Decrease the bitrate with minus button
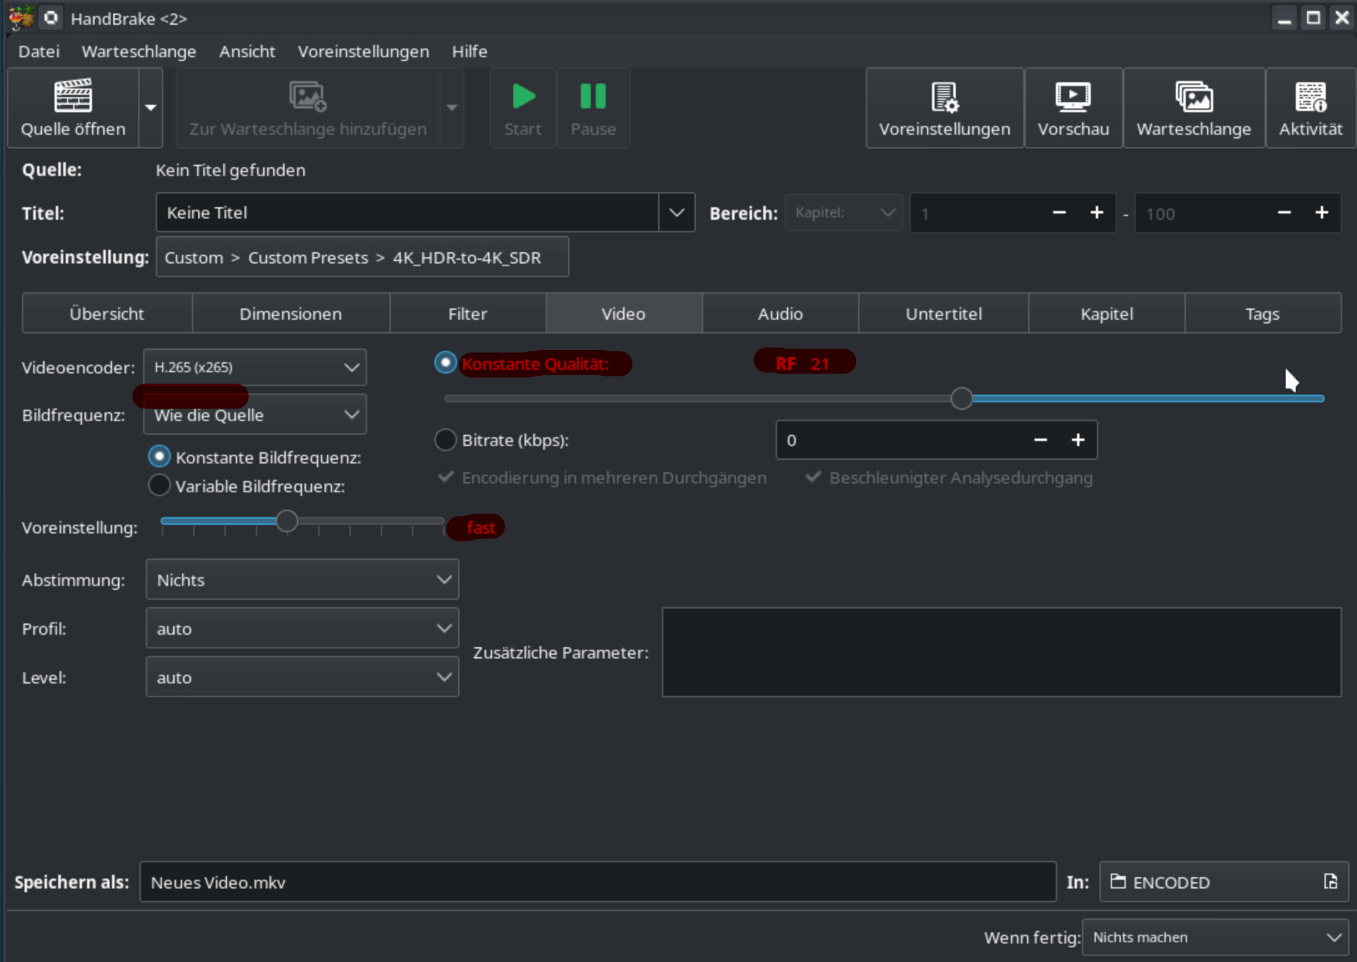 [x=1040, y=440]
